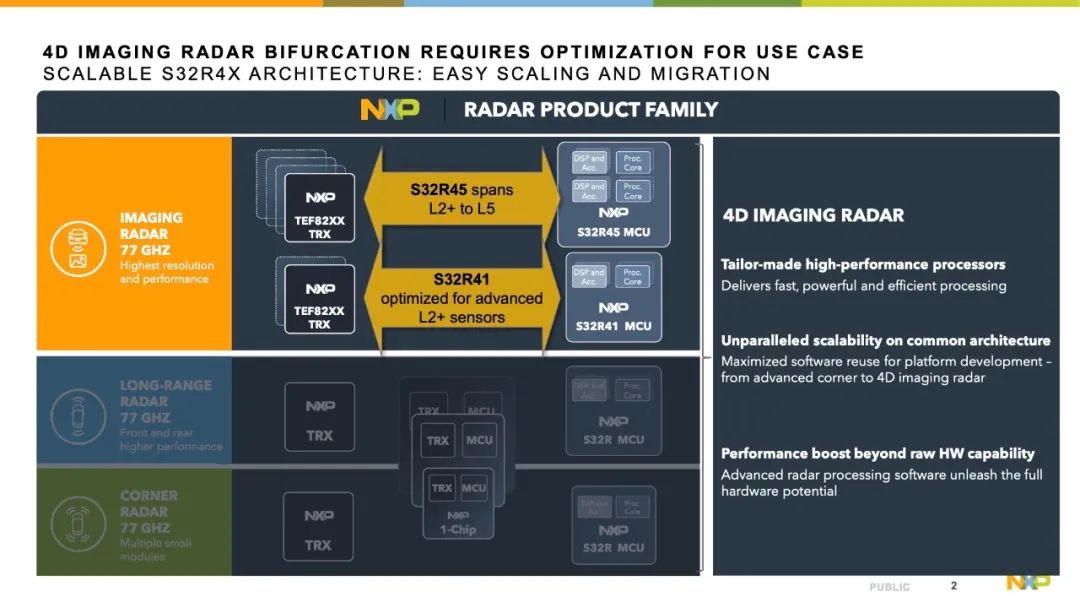Click the upper TEF82XX TRX chip block
This screenshot has height=608, width=1080.
coord(320,208)
